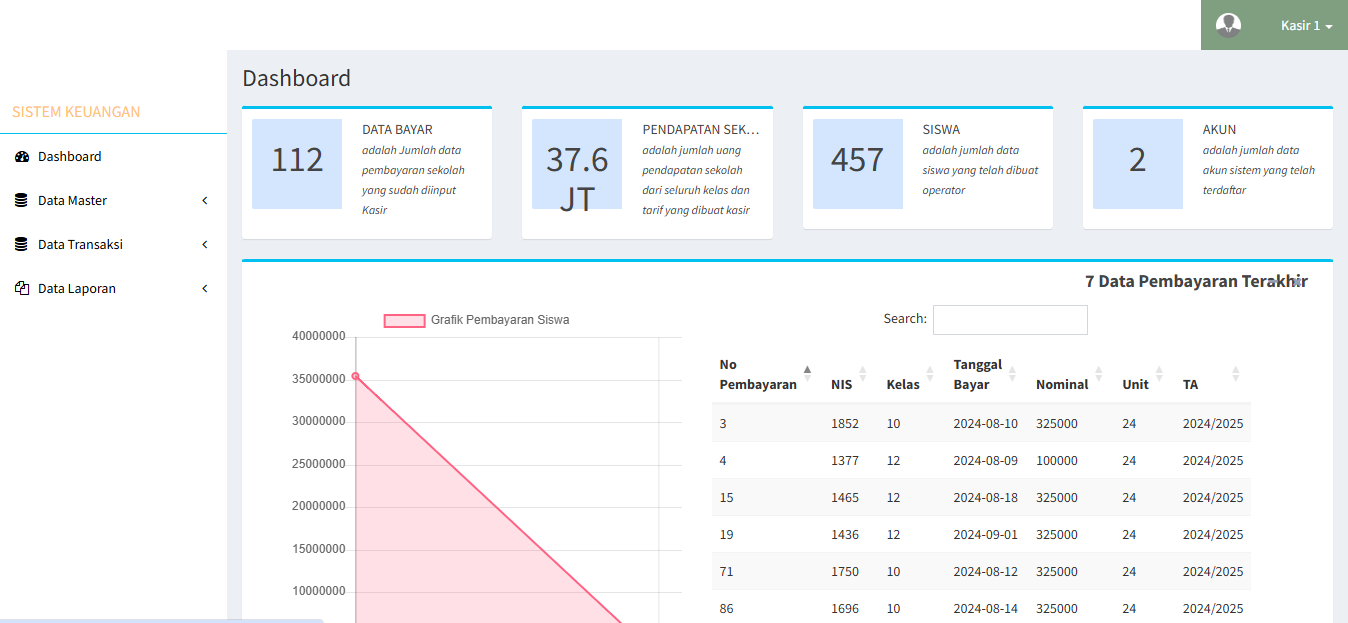Screen dimensions: 1348x623
Task: Open the Dashboard menu item
Action: click(x=70, y=157)
